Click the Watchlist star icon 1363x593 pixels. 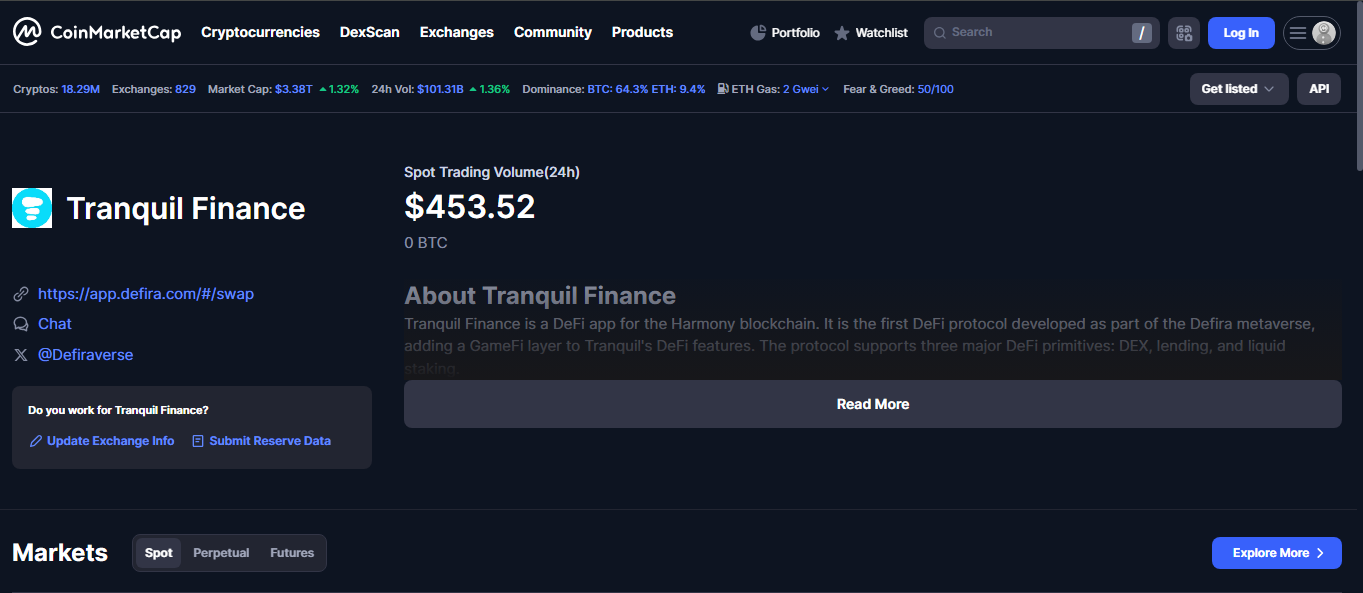point(842,33)
